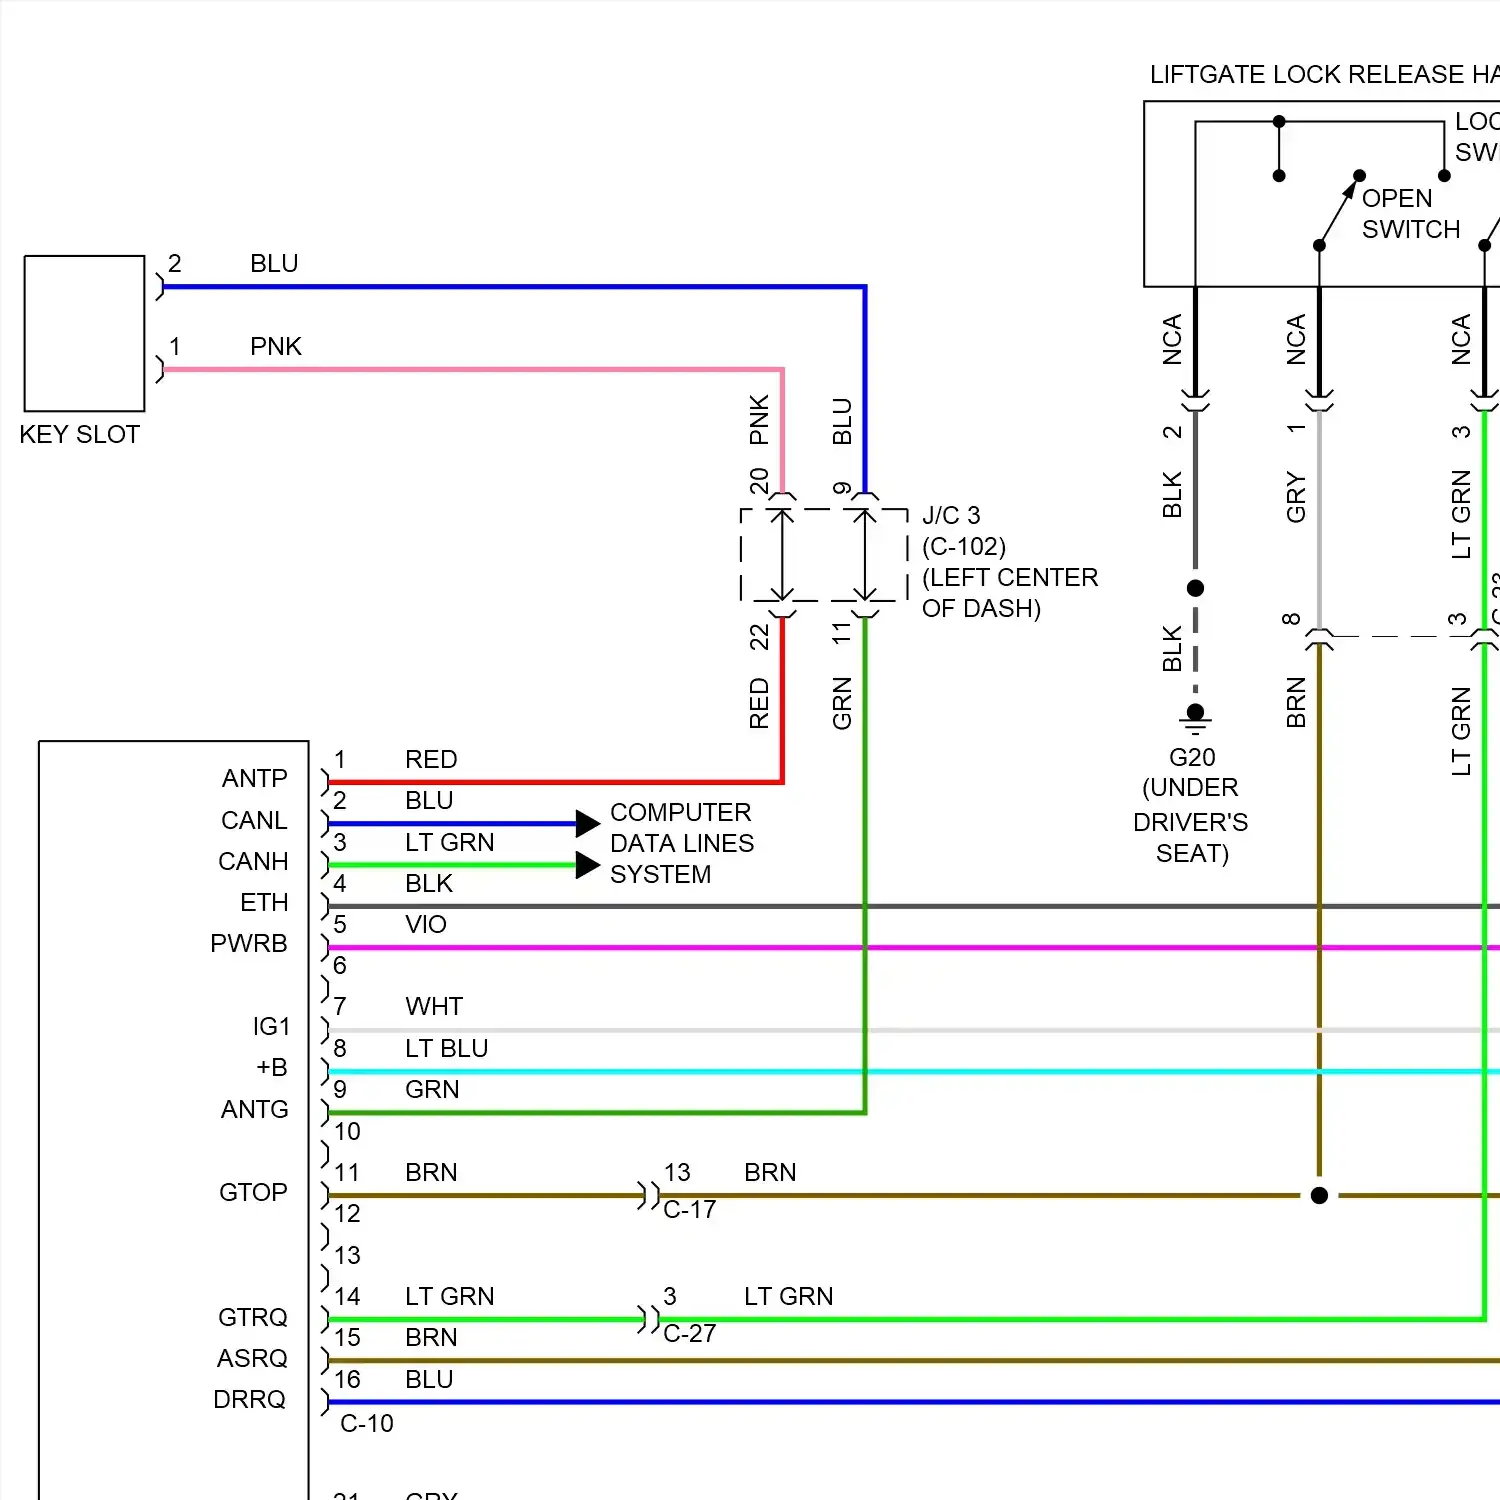Select the +B terminal label
The width and height of the screenshot is (1500, 1500).
(272, 1067)
